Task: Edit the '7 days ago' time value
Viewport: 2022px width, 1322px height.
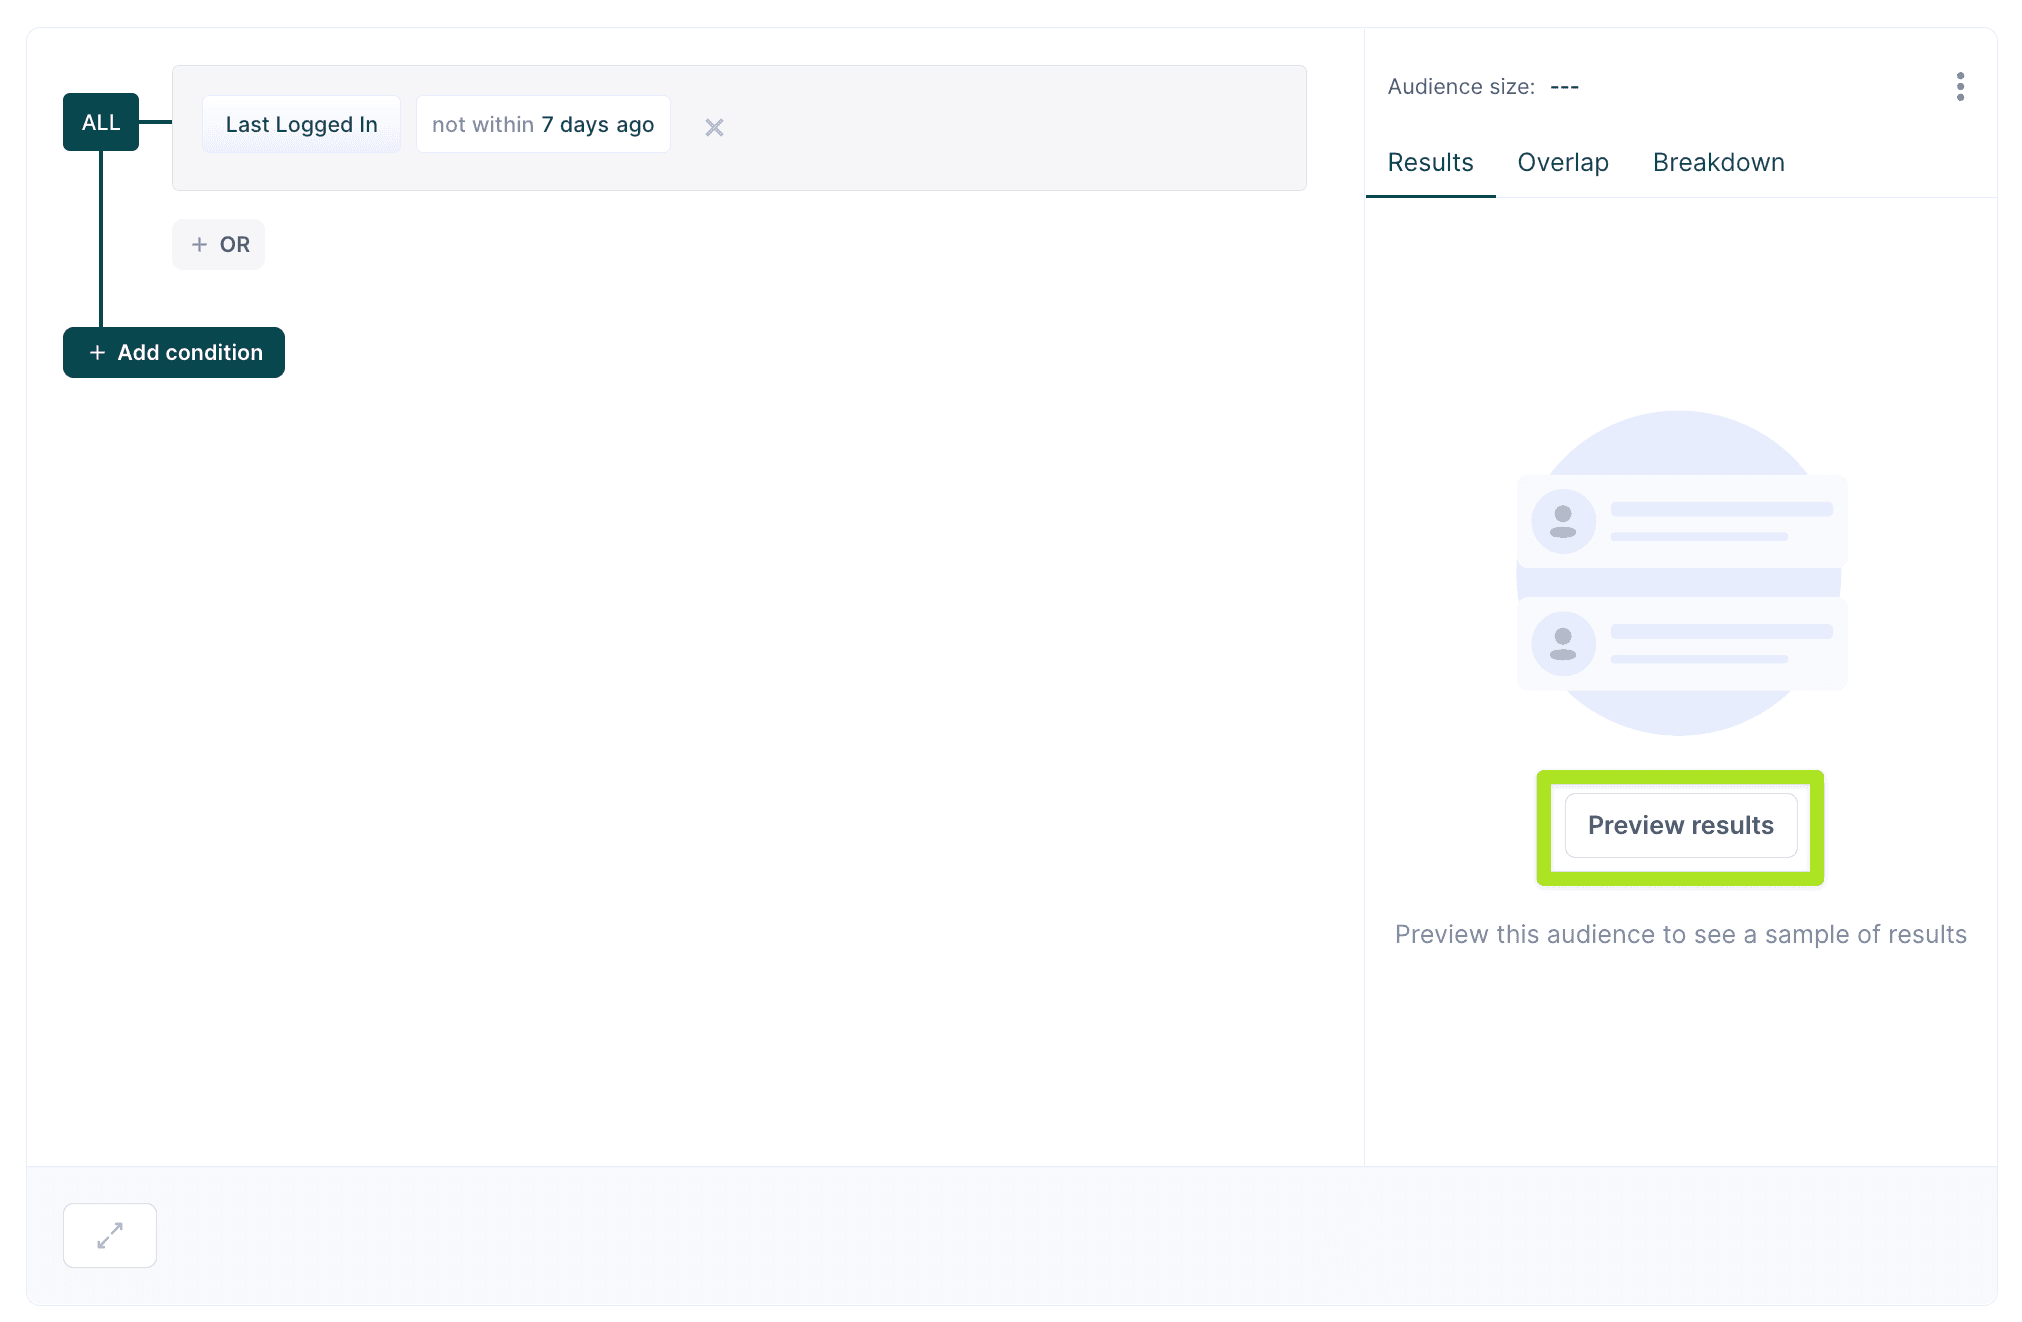Action: (x=598, y=125)
